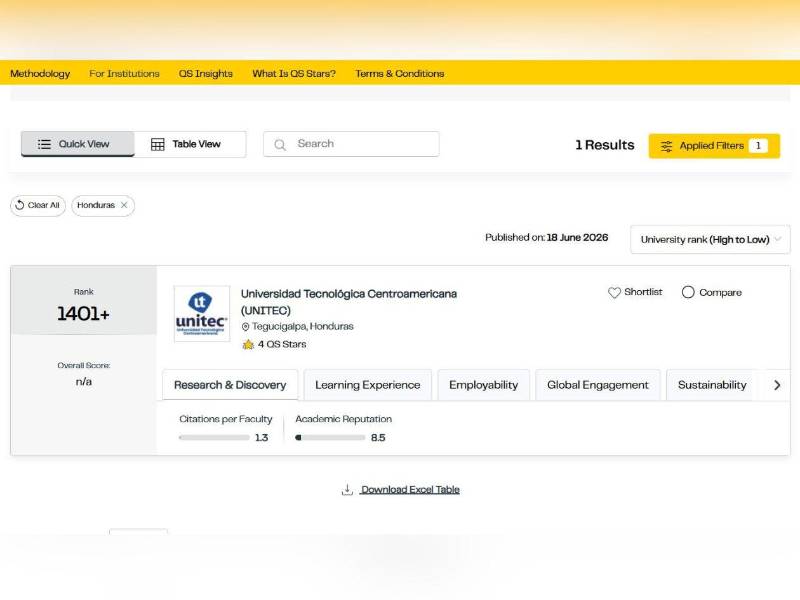This screenshot has width=800, height=600.
Task: Open the For Institutions menu item
Action: (124, 73)
